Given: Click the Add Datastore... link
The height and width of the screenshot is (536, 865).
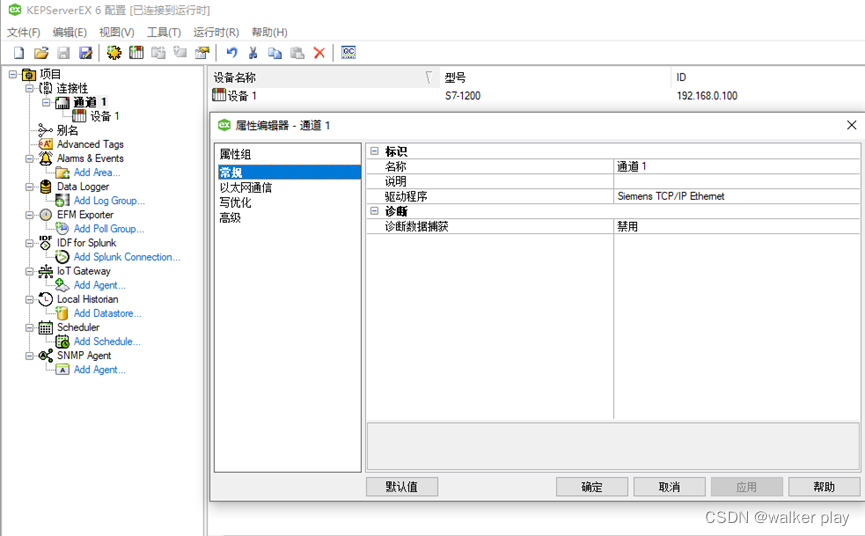Looking at the screenshot, I should (108, 313).
